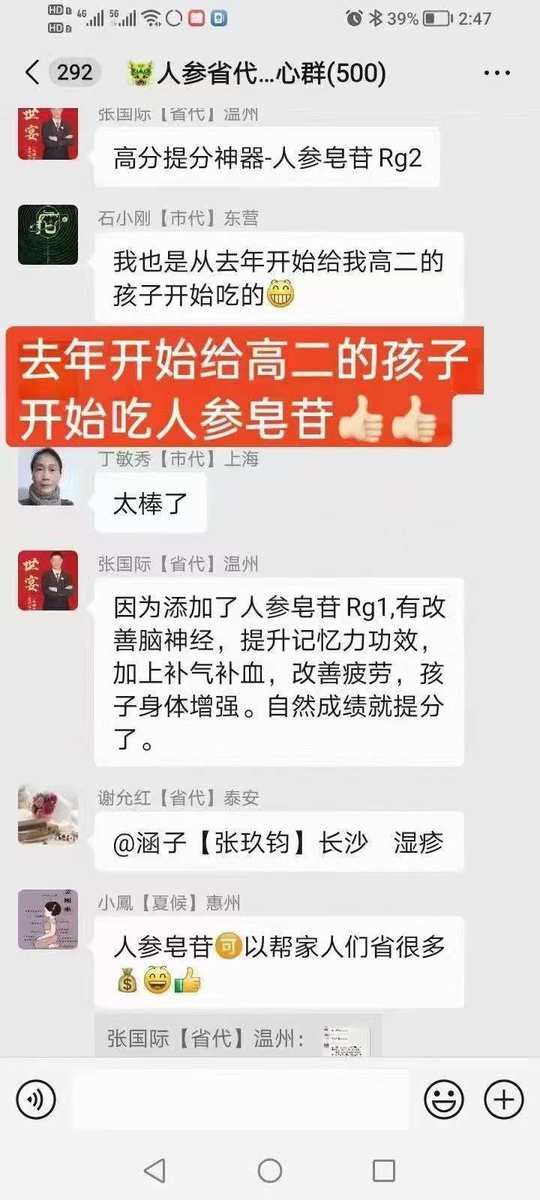Tap the @涵子 湿疹 message bubble
Screen dimensions: 540x1200
(x=279, y=841)
